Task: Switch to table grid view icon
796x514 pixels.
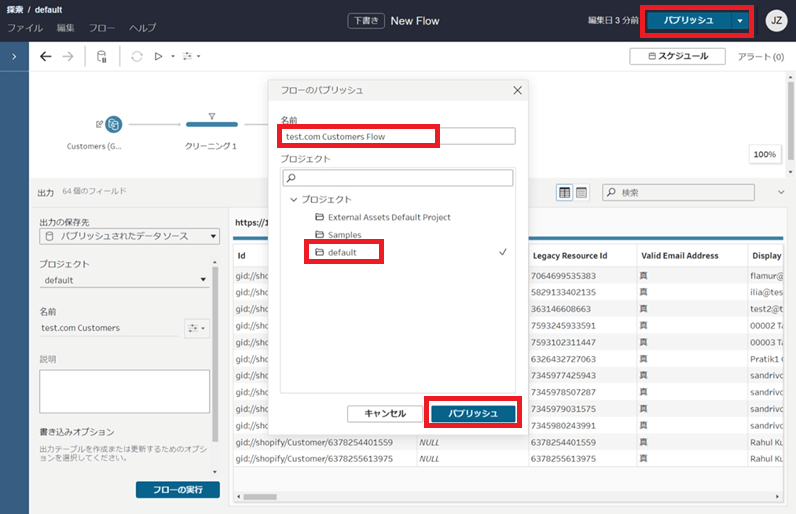Action: [x=565, y=192]
